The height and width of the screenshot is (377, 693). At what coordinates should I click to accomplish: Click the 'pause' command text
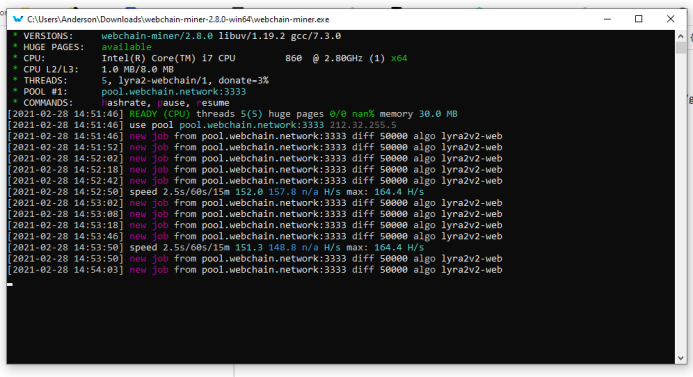point(171,103)
